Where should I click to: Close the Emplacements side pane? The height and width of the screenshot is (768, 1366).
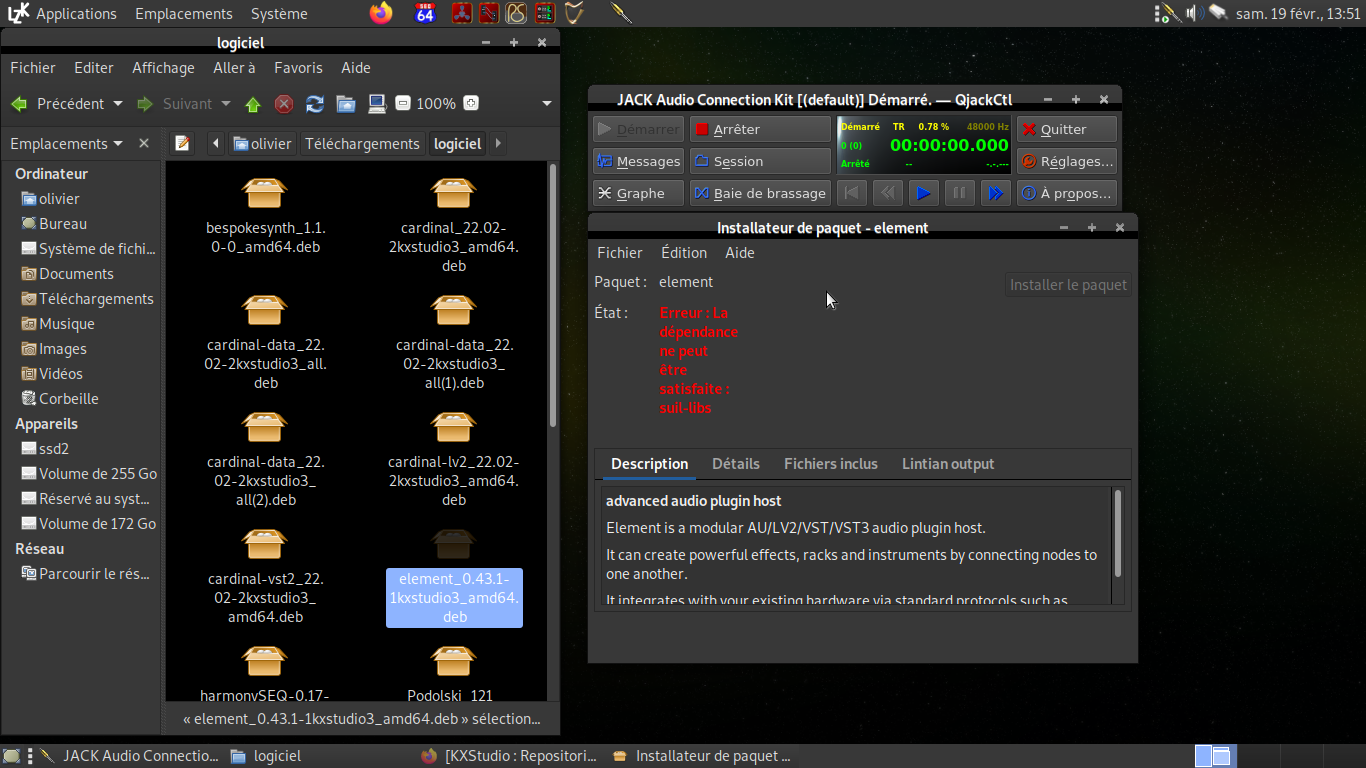pyautogui.click(x=144, y=144)
